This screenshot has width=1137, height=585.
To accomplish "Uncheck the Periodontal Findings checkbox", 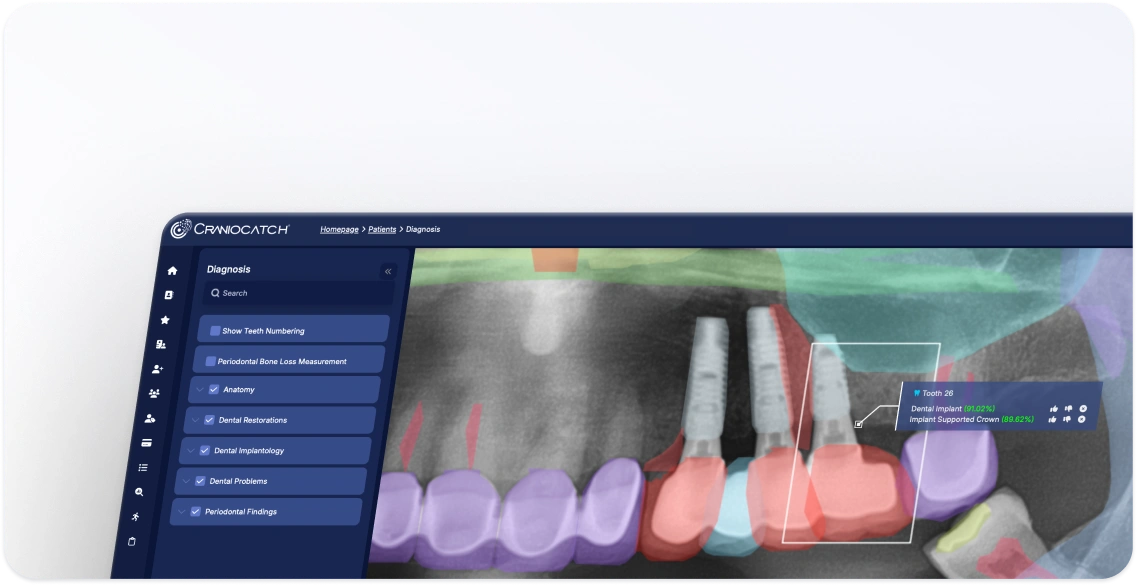I will [x=195, y=511].
